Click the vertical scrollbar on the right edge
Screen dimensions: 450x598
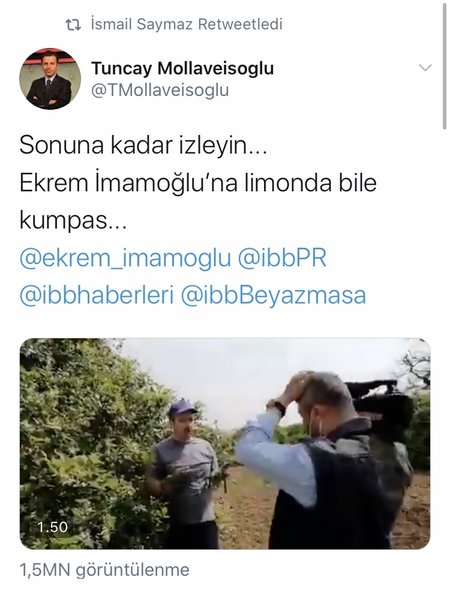444,67
